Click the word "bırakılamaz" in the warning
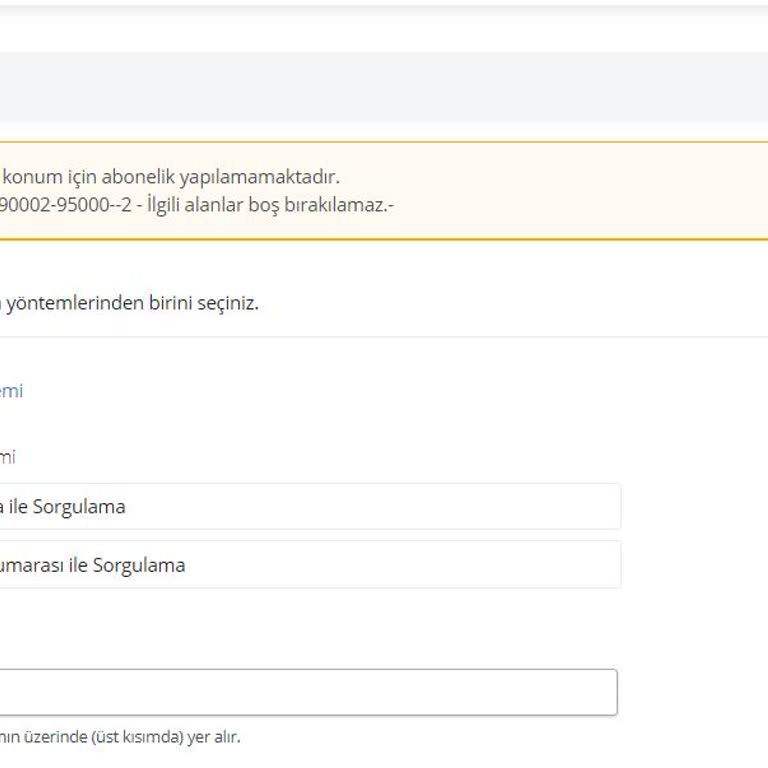Image resolution: width=768 pixels, height=768 pixels. (x=341, y=204)
